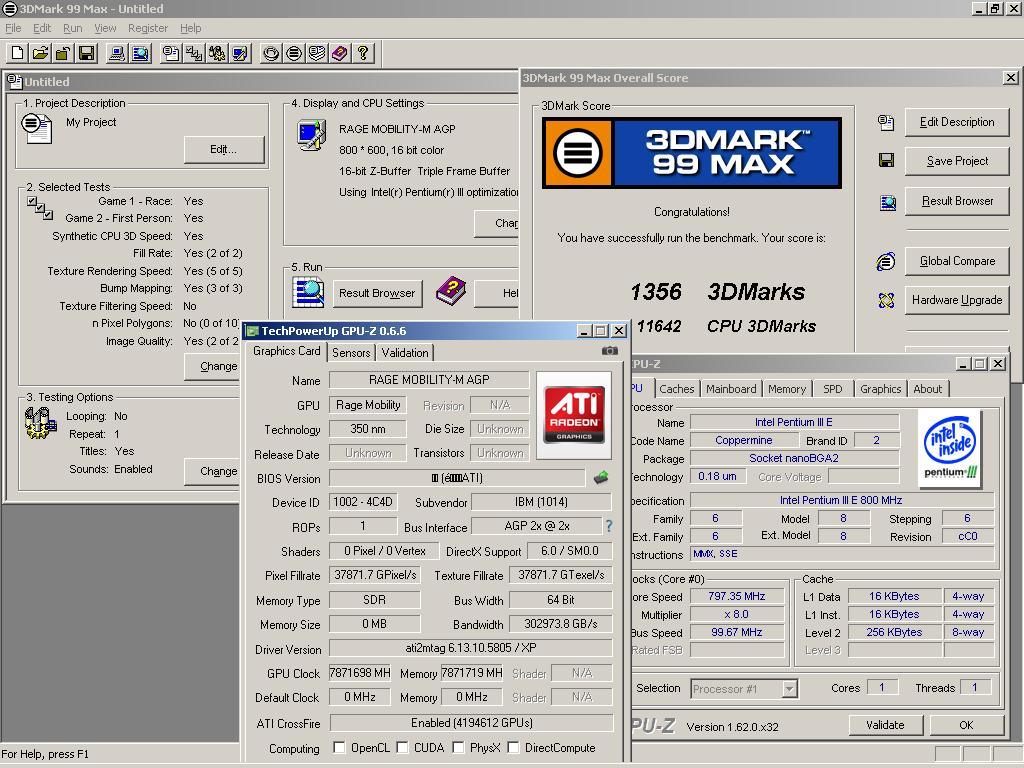
Task: Select the Graphics Card tab in GPU-Z
Action: pos(287,351)
